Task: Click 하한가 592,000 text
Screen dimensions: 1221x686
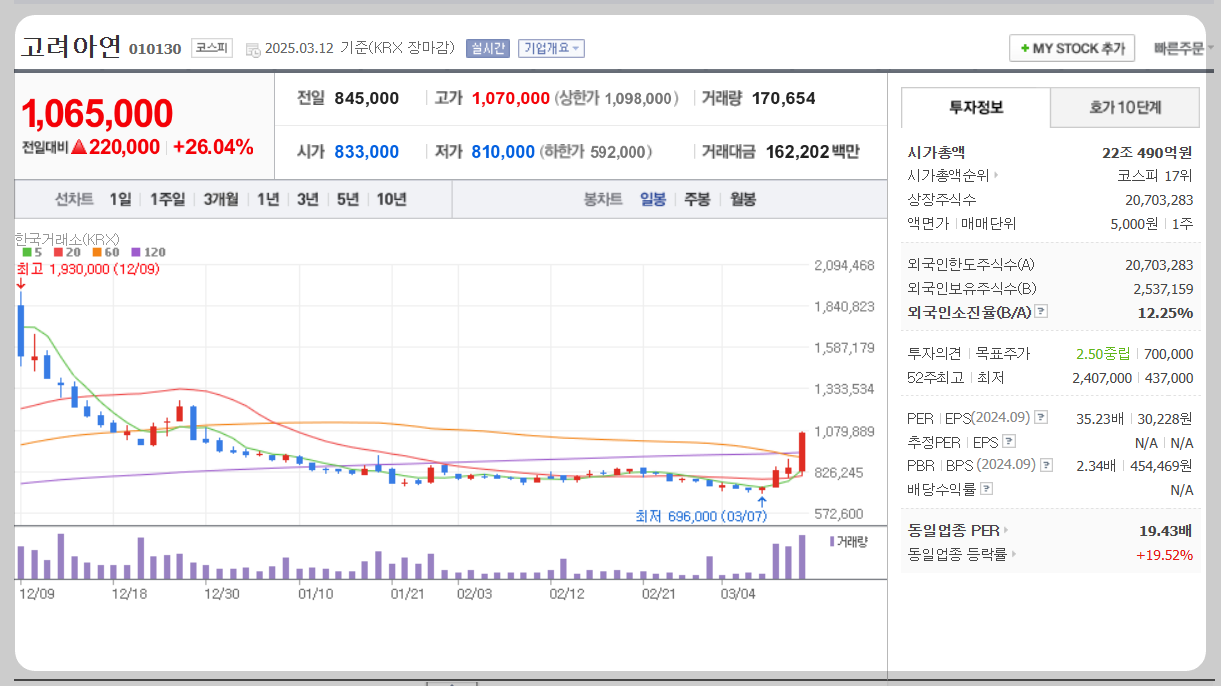Action: click(596, 152)
